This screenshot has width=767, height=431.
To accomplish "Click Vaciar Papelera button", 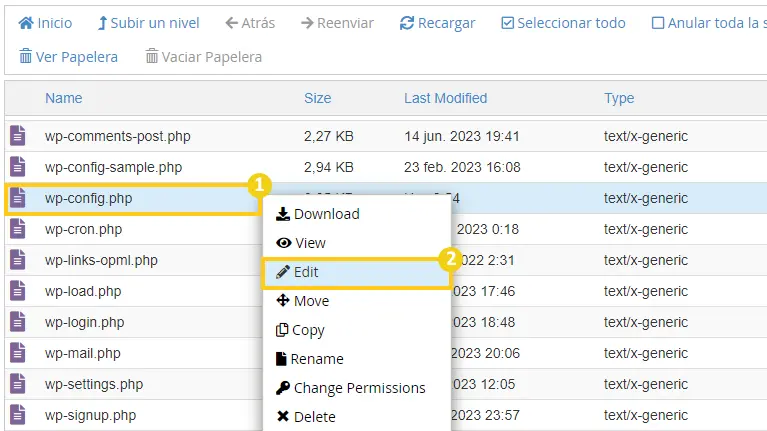I will coord(203,57).
